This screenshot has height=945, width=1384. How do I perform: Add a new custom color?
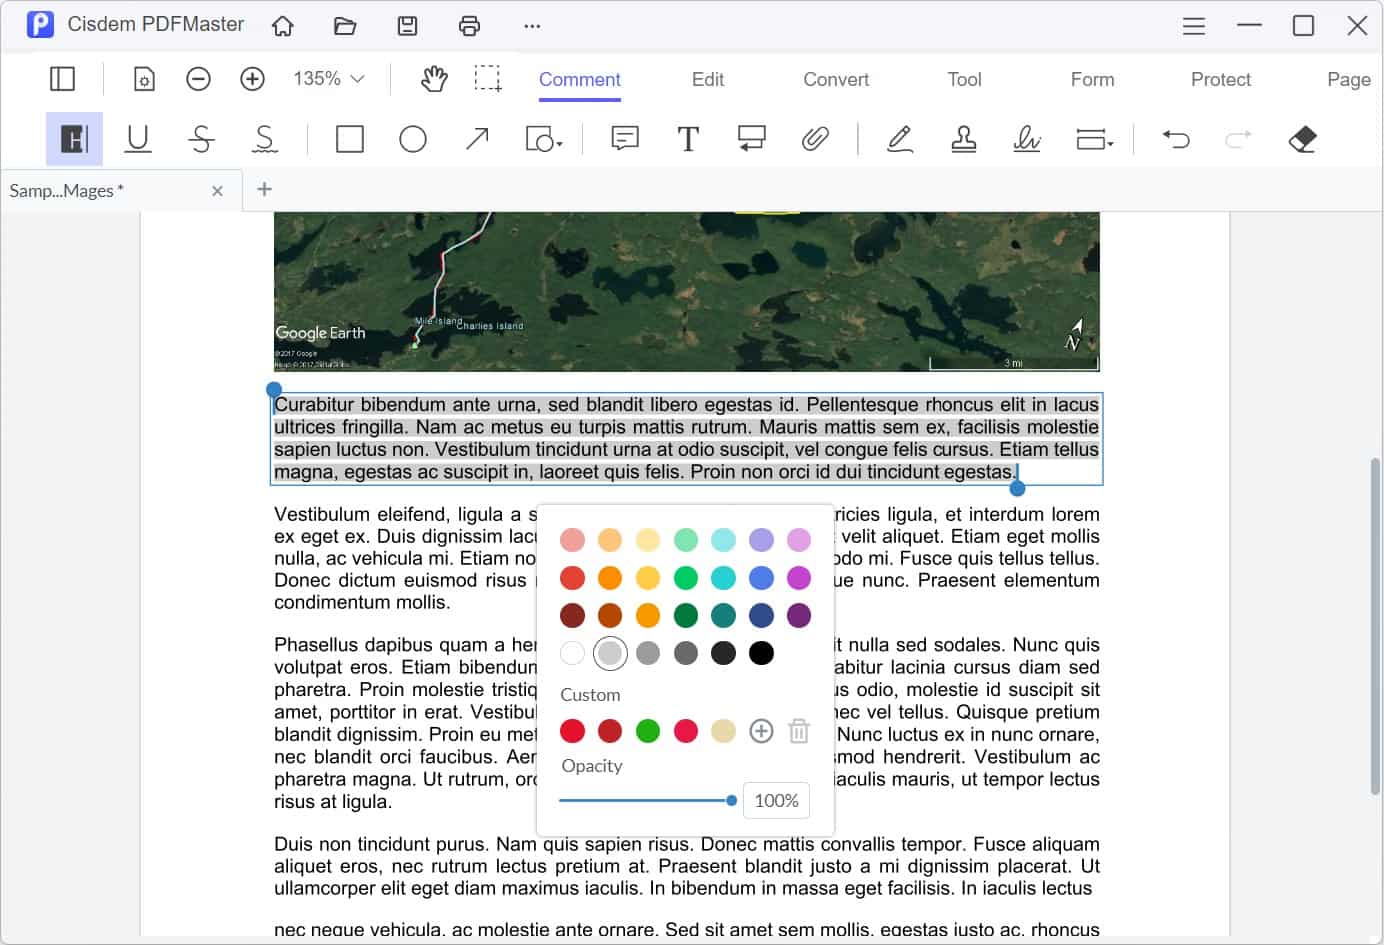(761, 731)
